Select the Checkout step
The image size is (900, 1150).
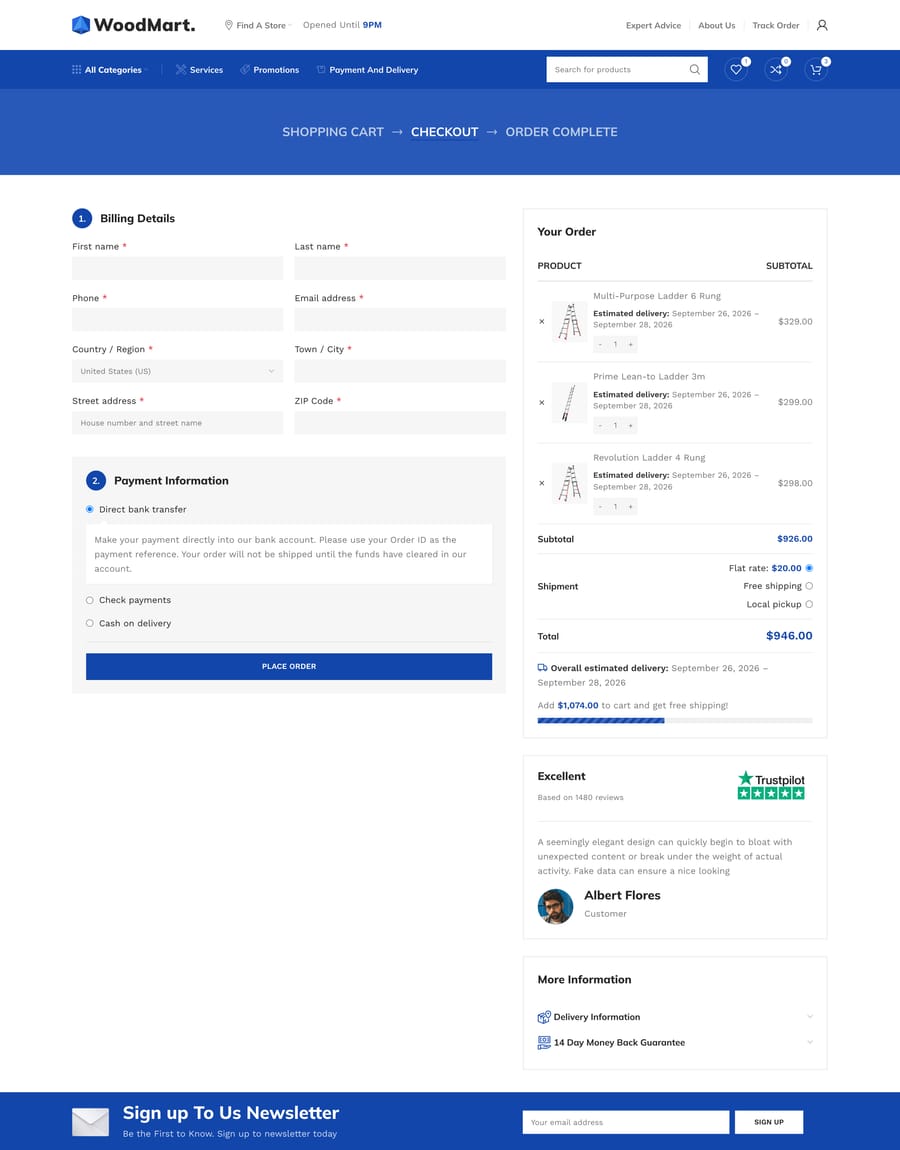pos(444,132)
